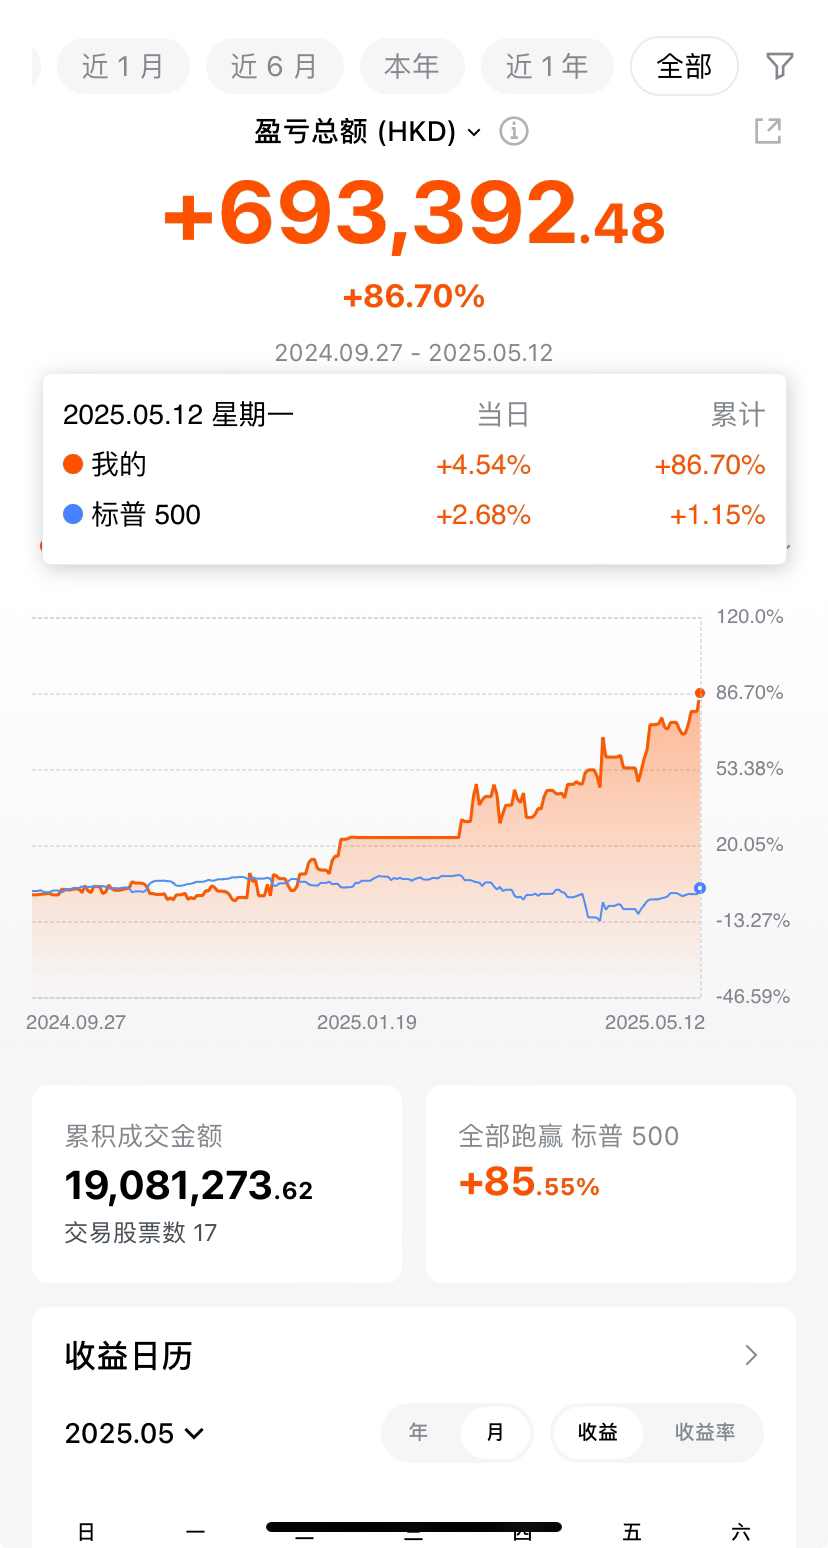Tap the 全部 range button
This screenshot has height=1548, width=828.
pyautogui.click(x=685, y=66)
